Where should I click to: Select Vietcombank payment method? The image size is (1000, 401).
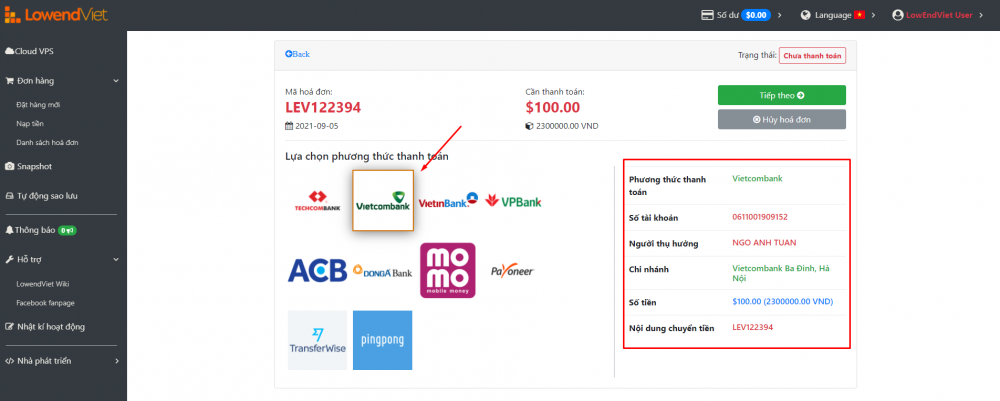pyautogui.click(x=383, y=200)
